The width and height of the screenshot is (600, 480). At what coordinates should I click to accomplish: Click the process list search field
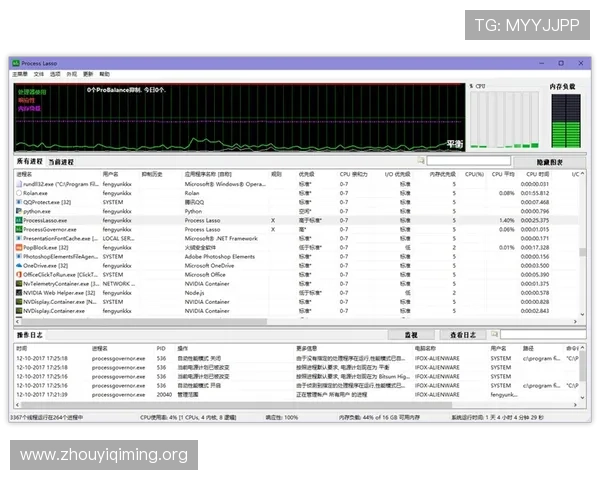(467, 161)
